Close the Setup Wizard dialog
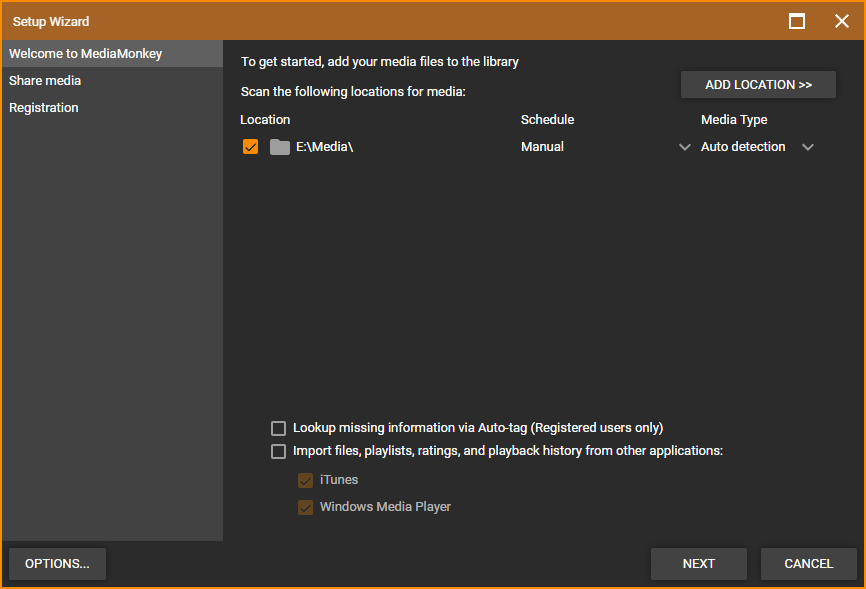 (842, 21)
